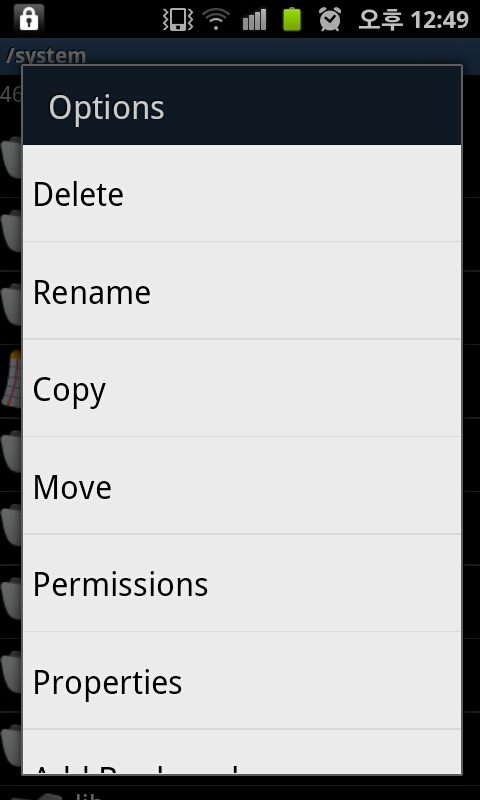Select the Copy option
The height and width of the screenshot is (800, 480).
click(242, 388)
